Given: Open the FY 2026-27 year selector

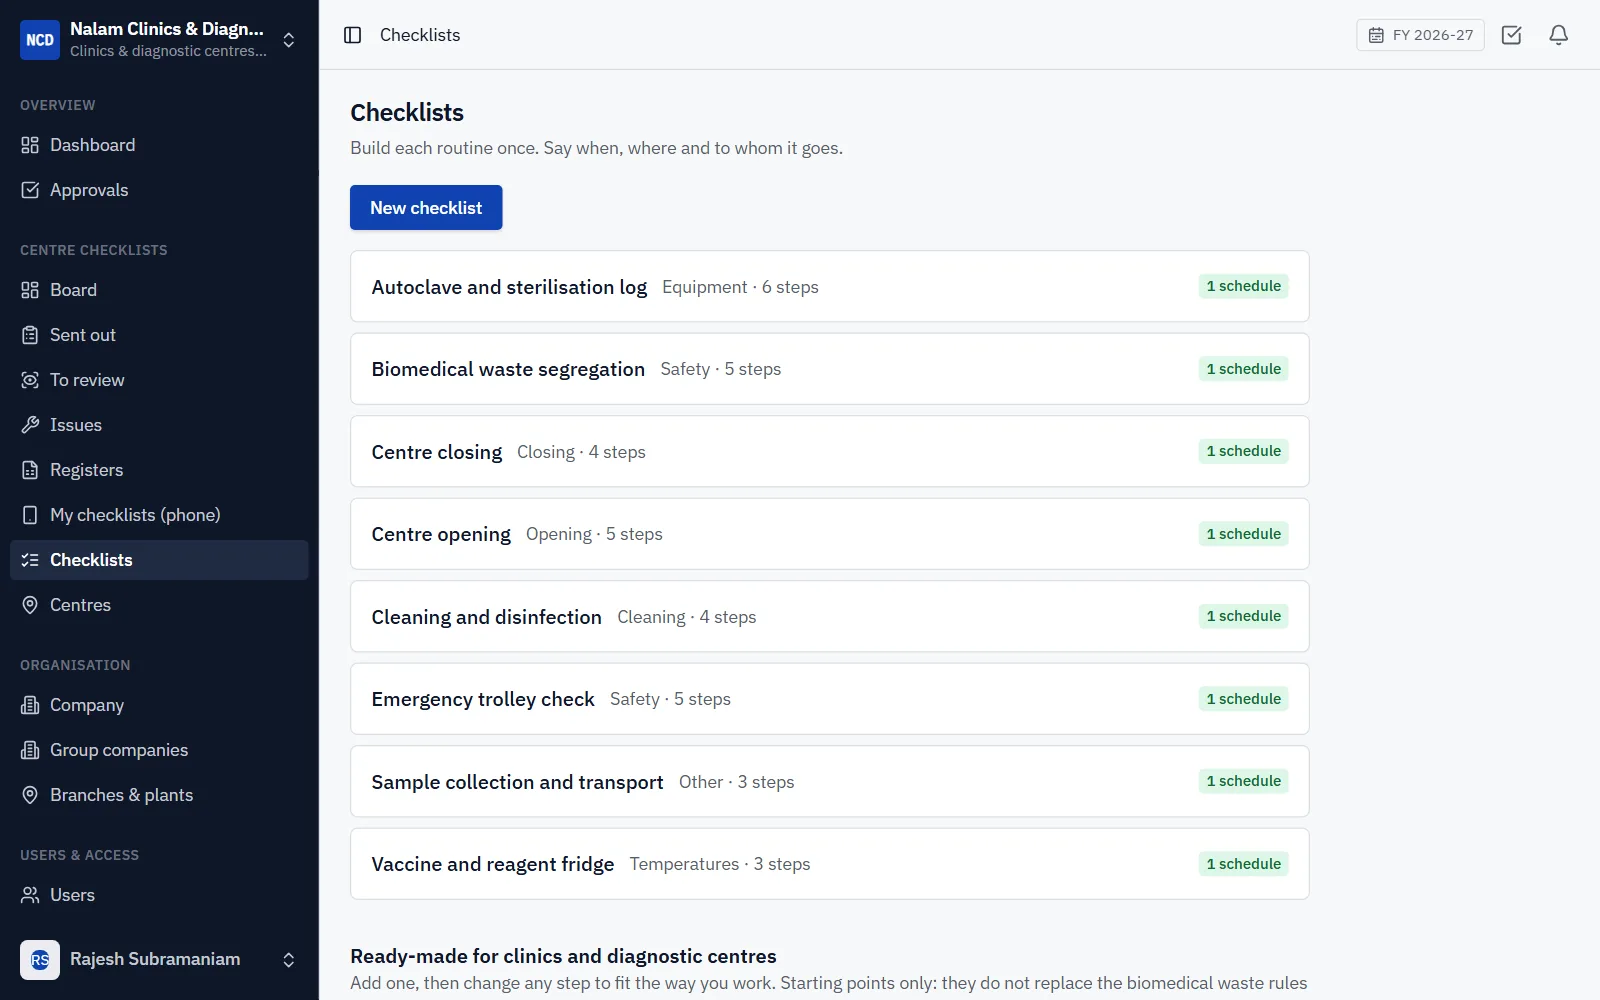Looking at the screenshot, I should (1420, 35).
